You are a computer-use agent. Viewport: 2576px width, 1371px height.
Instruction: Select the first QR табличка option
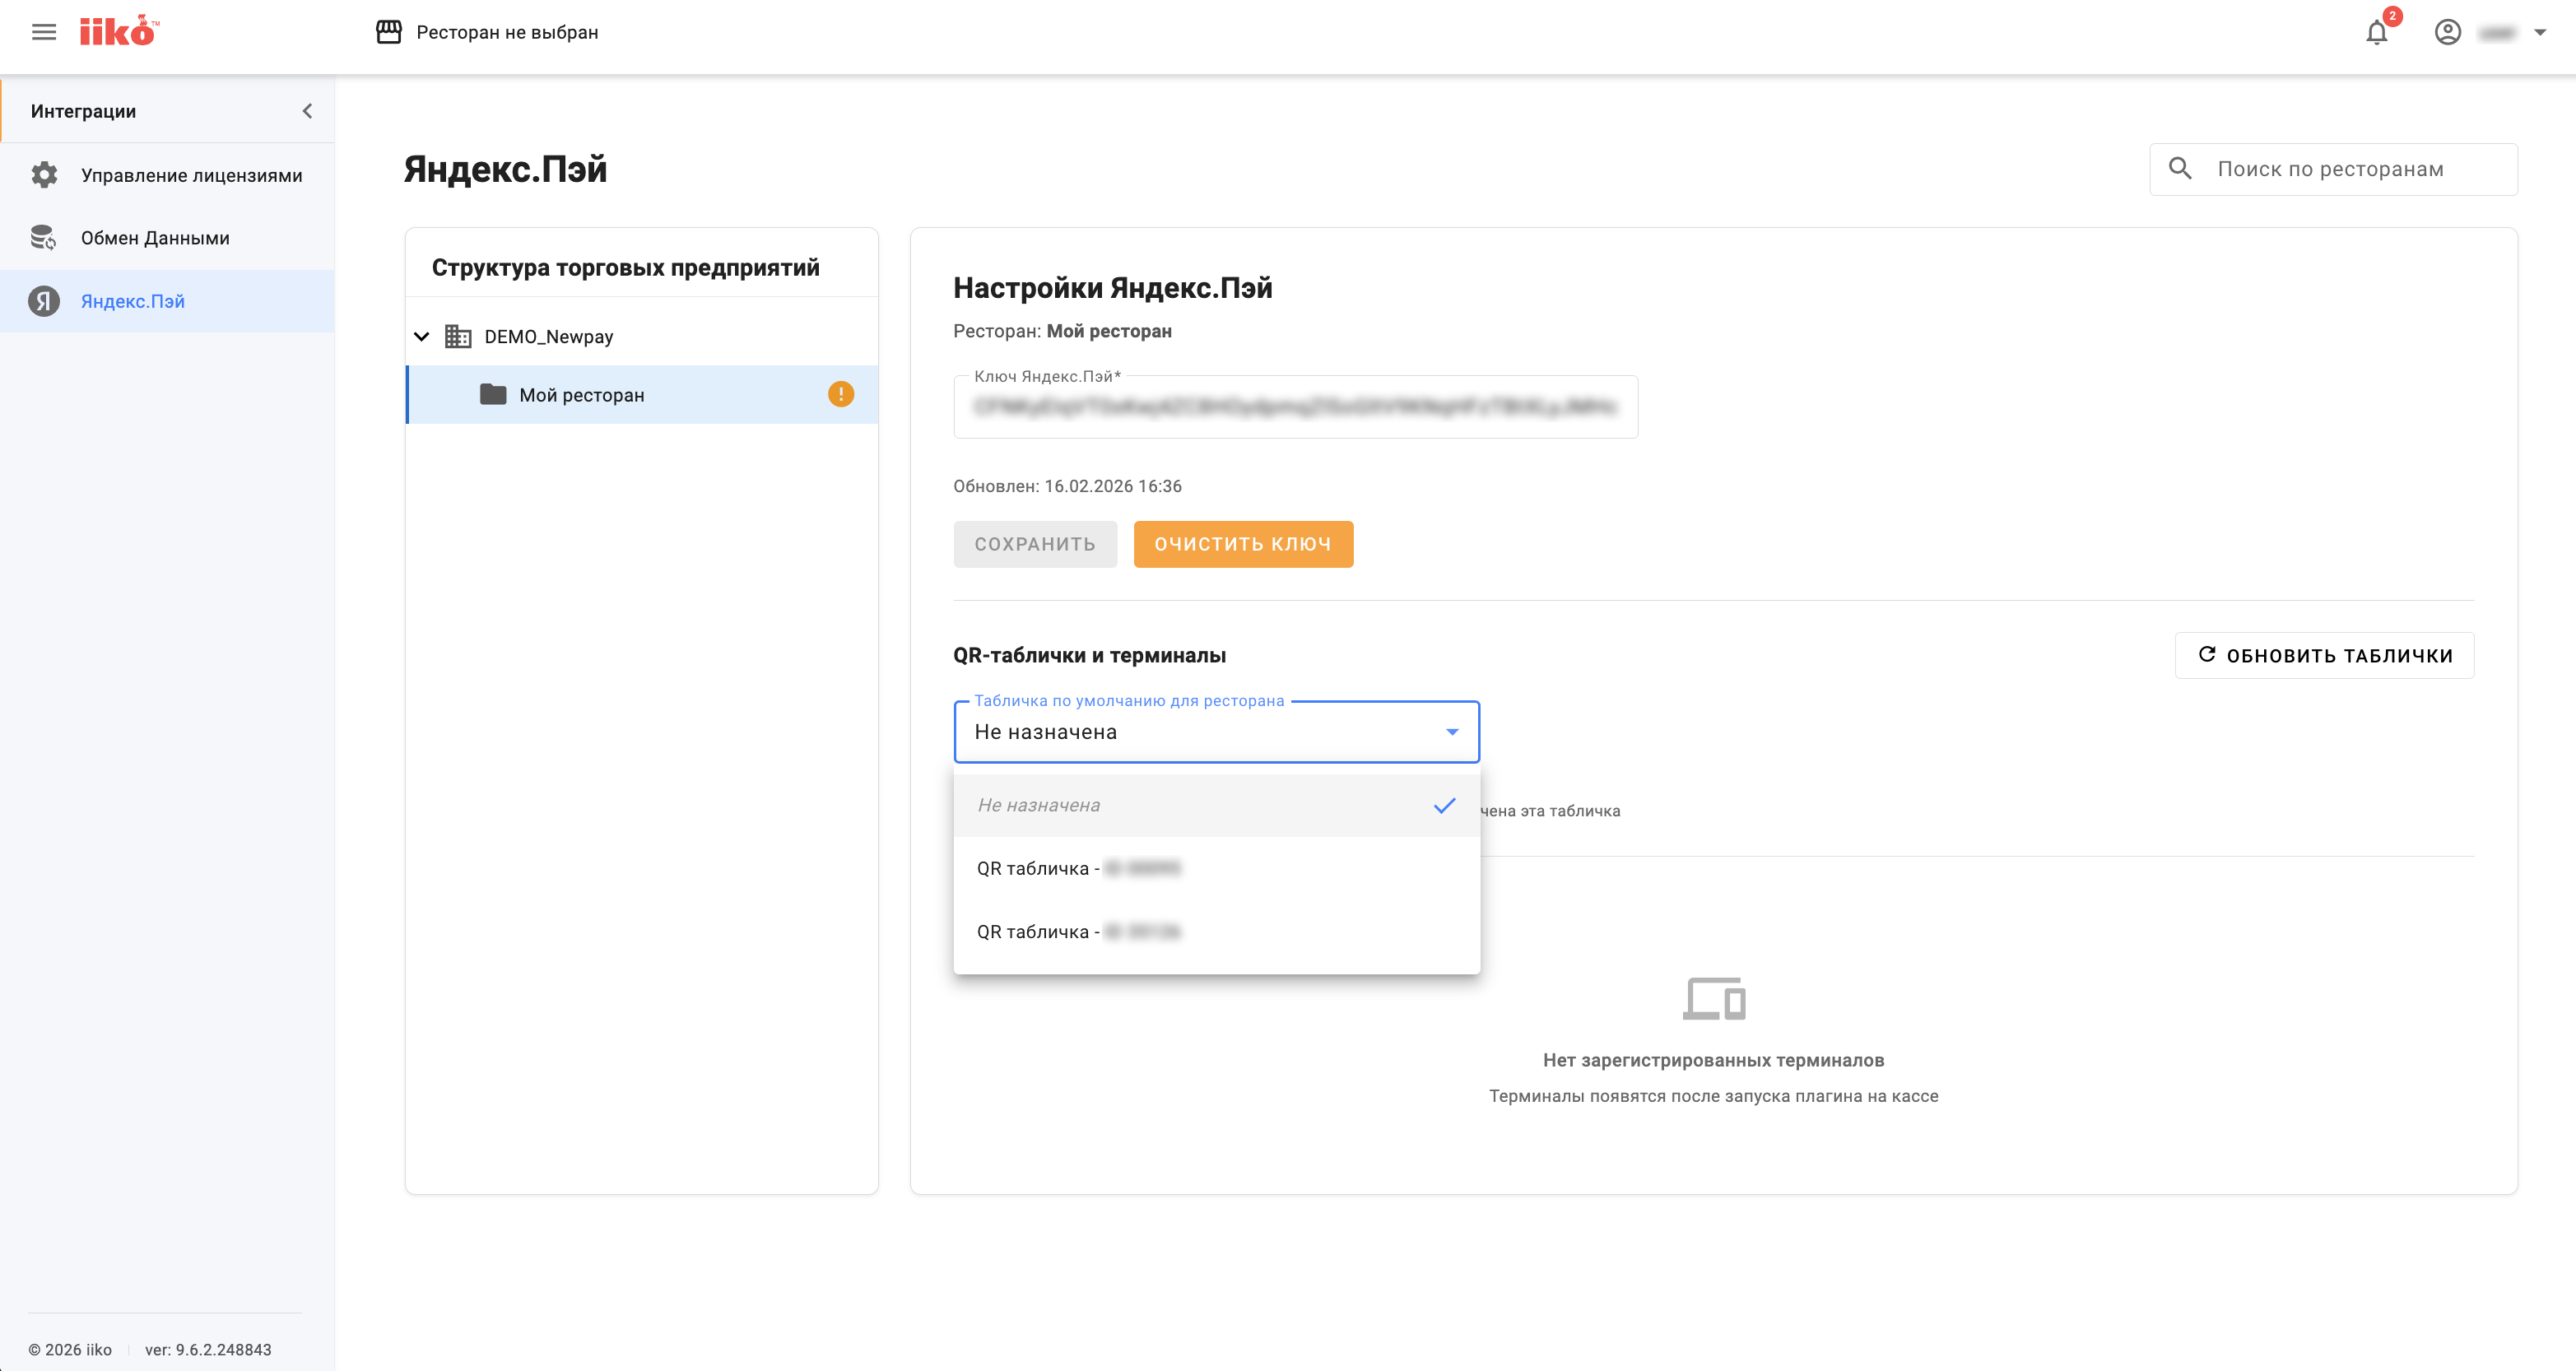[1216, 868]
